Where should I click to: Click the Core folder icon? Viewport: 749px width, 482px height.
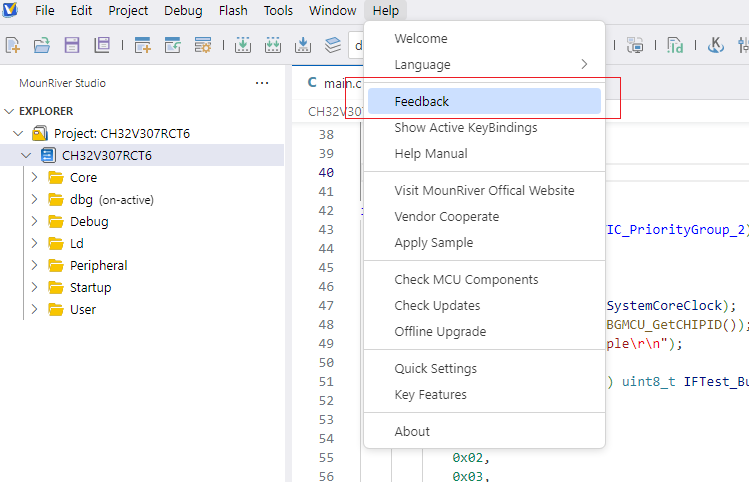[x=56, y=178]
